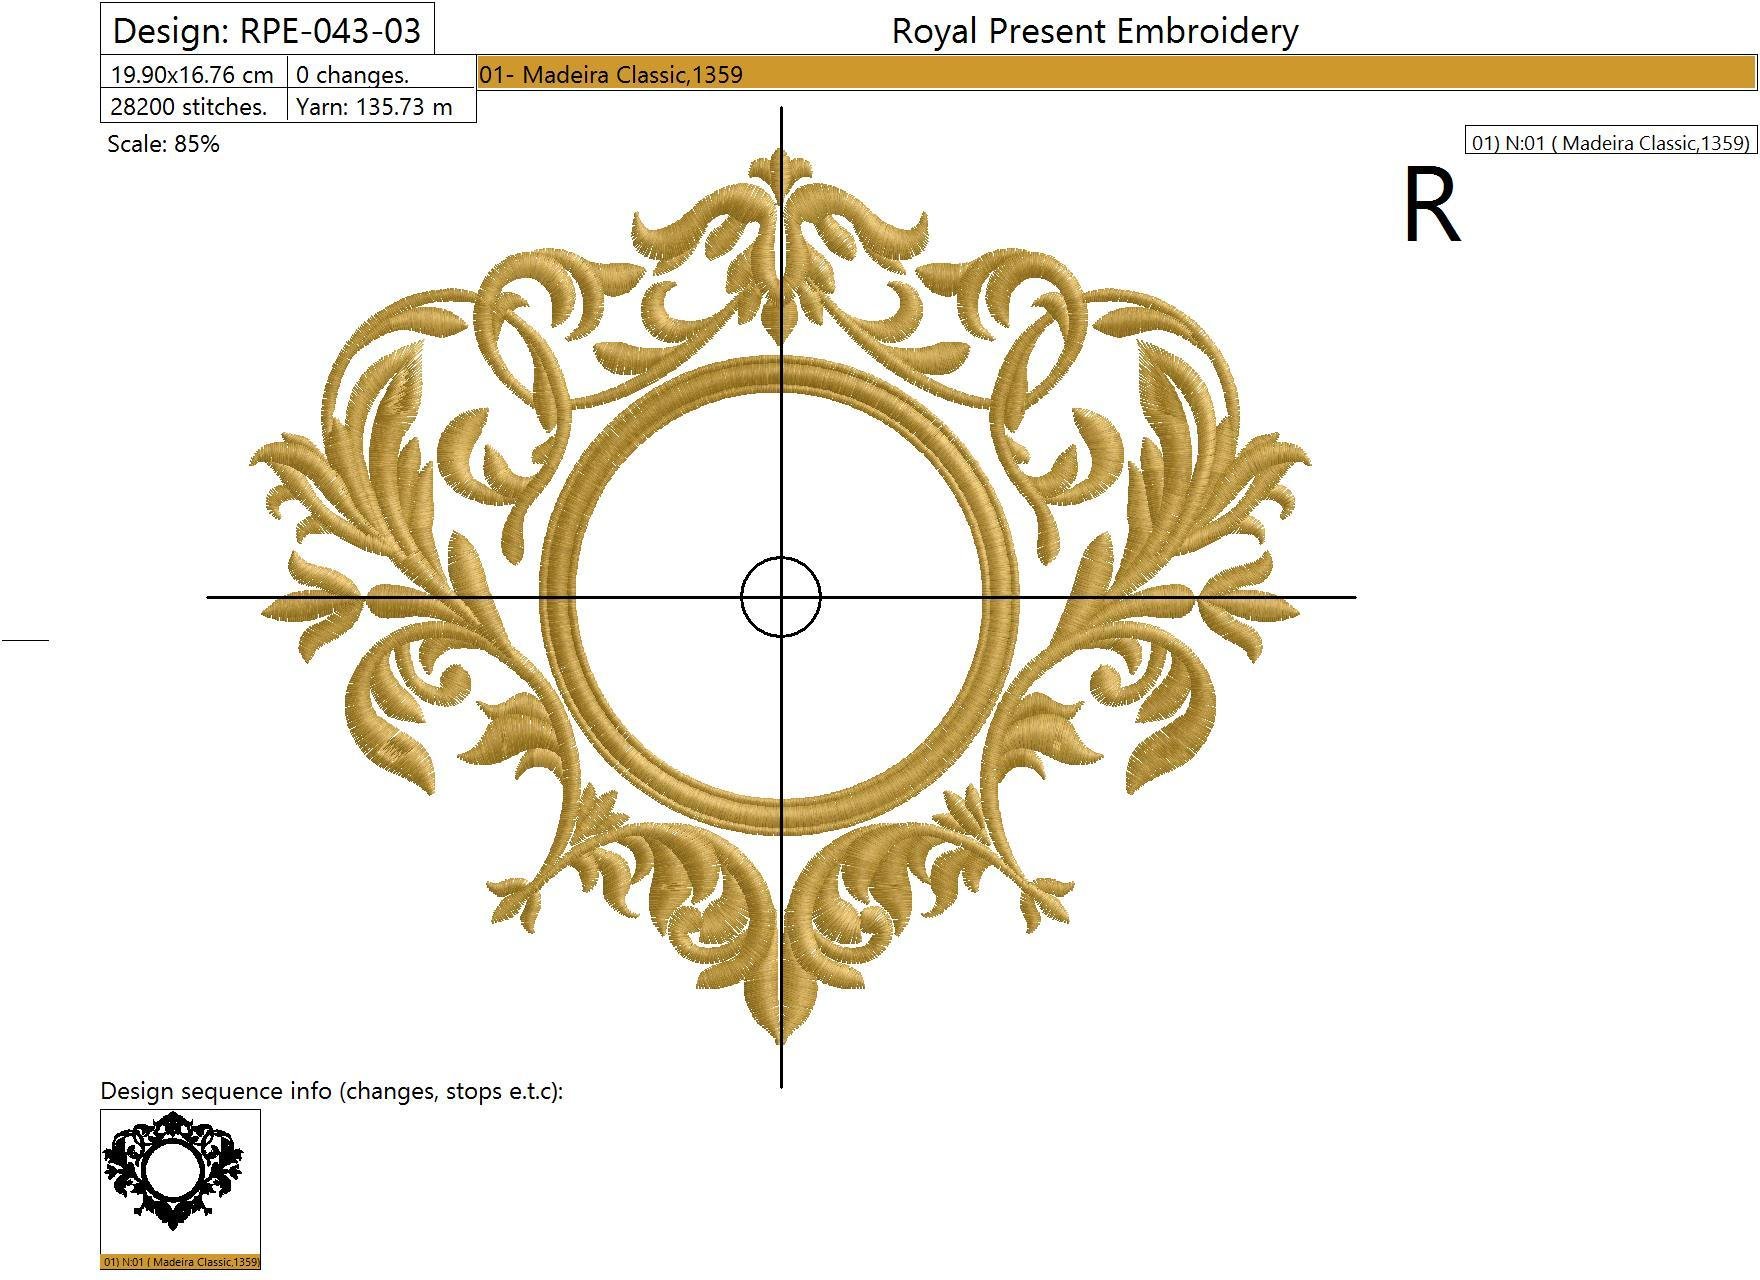Click the Design sequence info heading text
This screenshot has width=1760, height=1280.
(332, 1091)
